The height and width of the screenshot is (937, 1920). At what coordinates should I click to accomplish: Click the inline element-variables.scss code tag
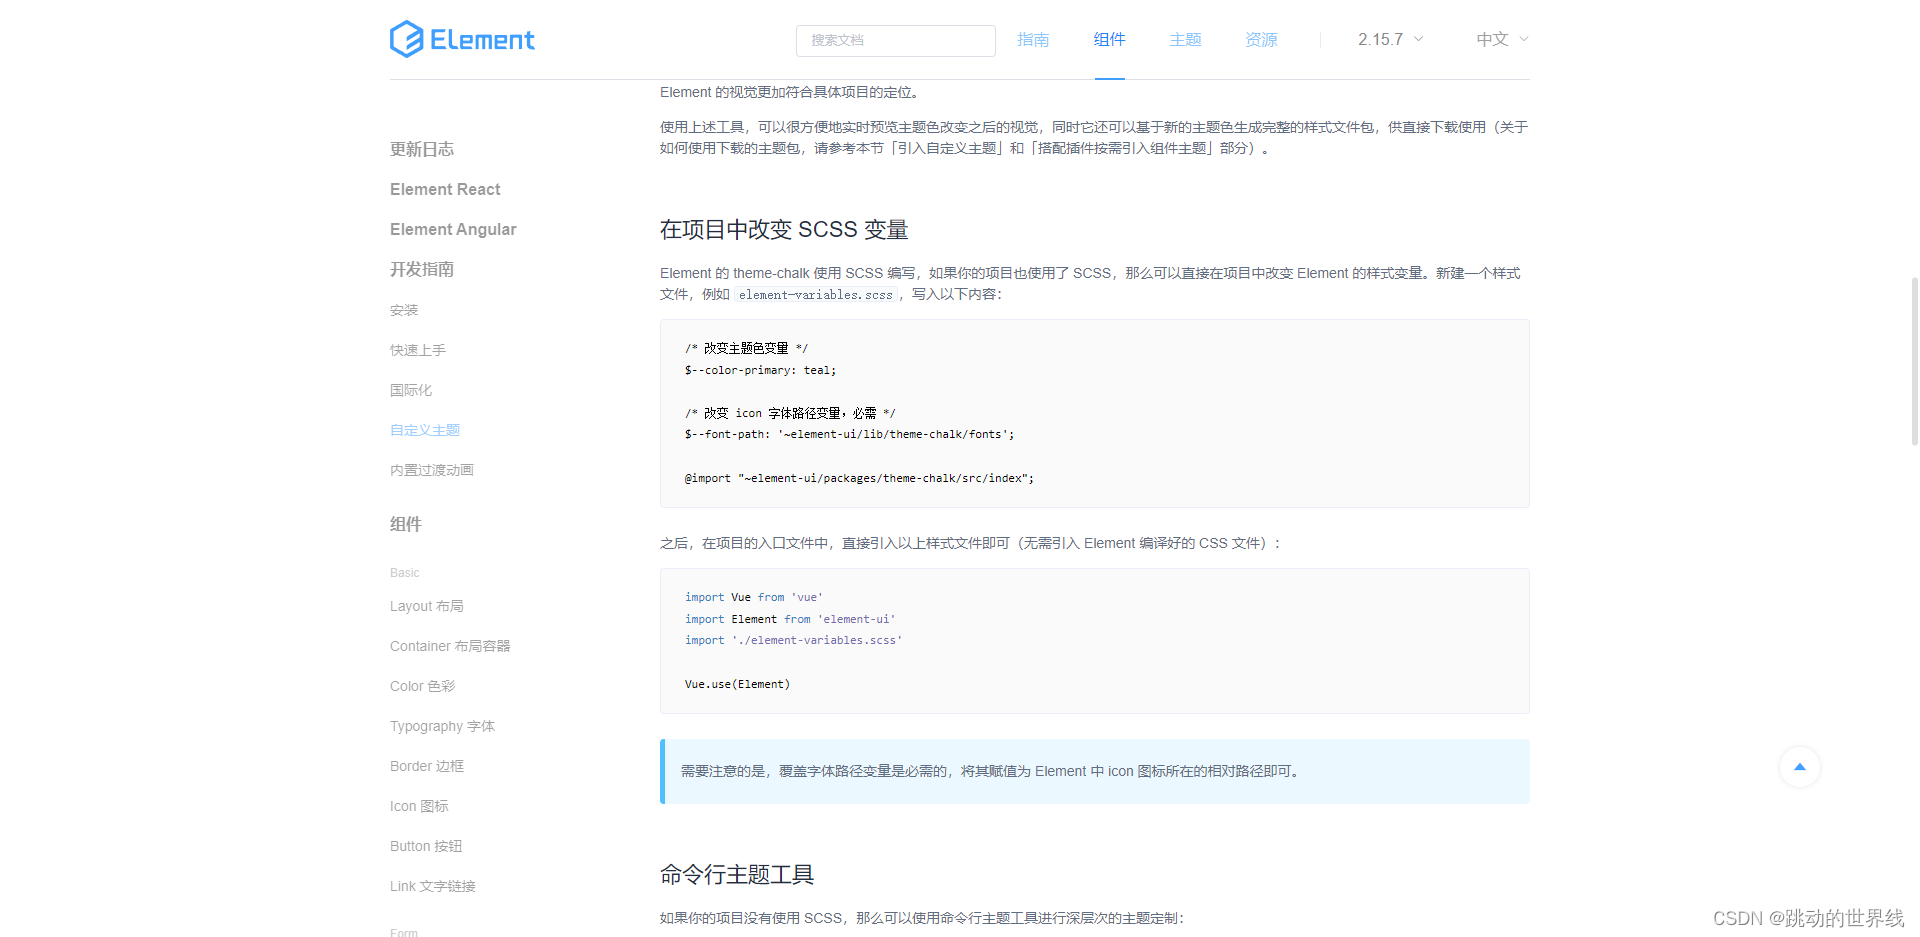pos(816,294)
